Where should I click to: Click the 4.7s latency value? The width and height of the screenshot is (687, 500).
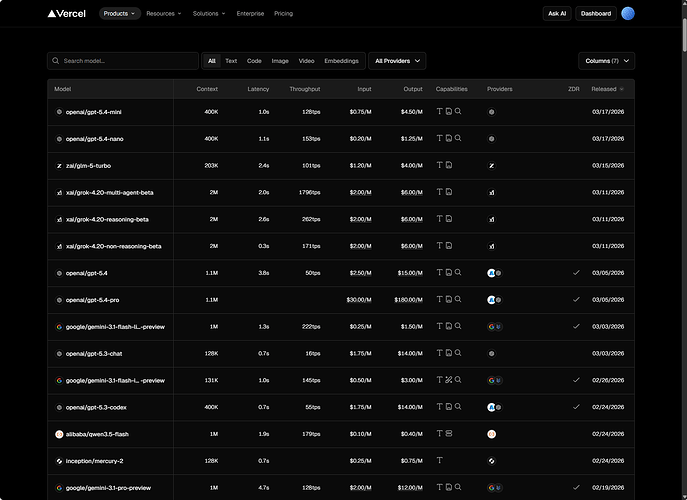[x=264, y=488]
